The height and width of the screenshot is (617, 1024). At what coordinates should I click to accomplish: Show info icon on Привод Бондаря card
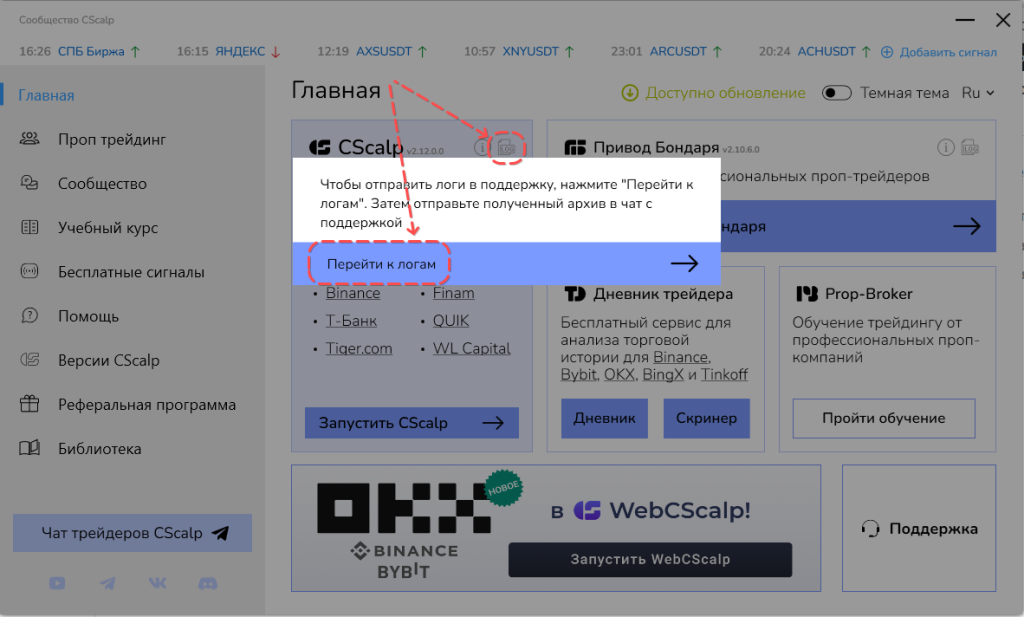(946, 148)
